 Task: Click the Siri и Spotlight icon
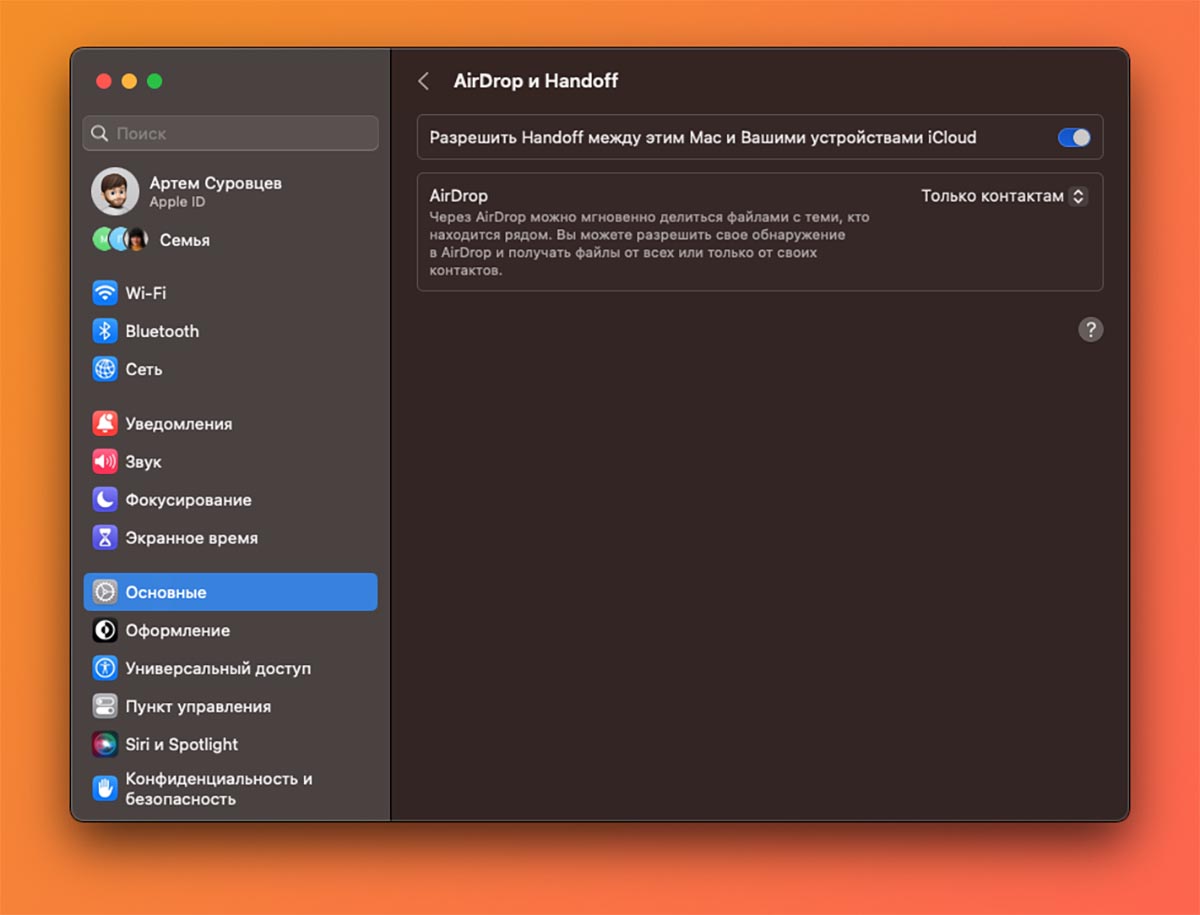[x=105, y=744]
